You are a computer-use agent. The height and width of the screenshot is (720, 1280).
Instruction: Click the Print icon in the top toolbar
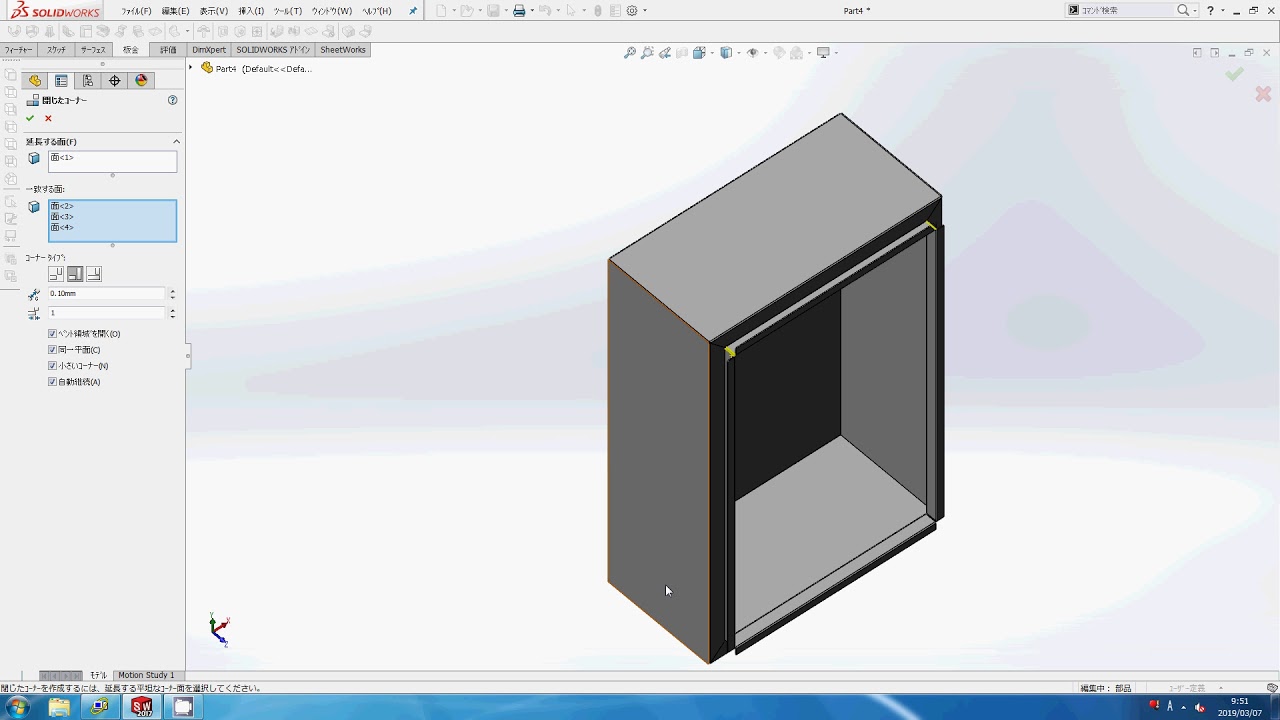click(x=519, y=11)
